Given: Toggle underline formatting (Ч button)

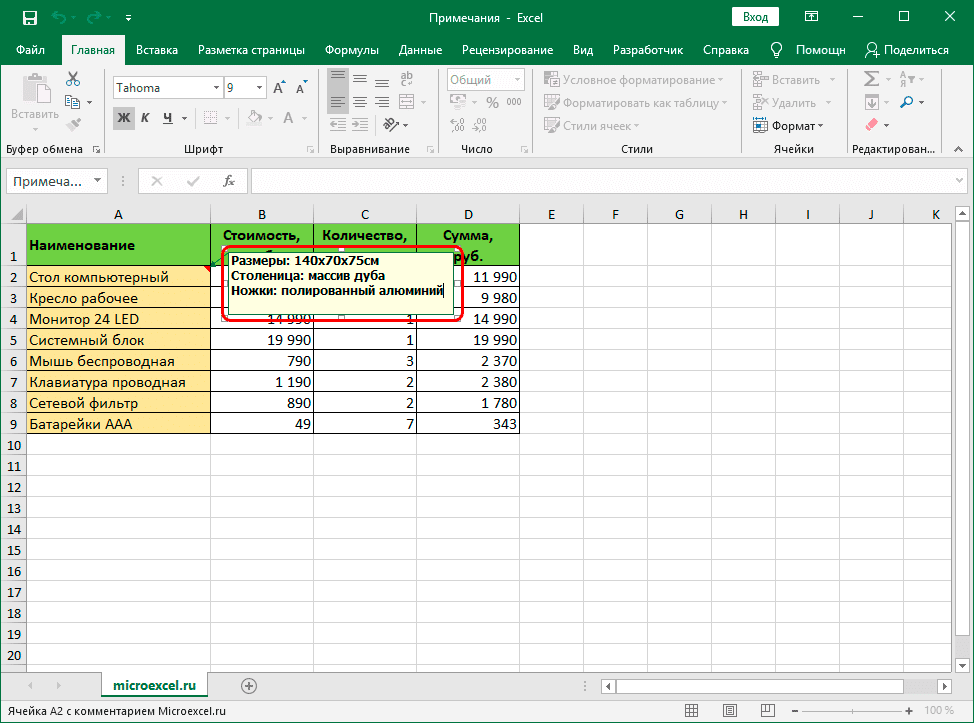Looking at the screenshot, I should click(x=167, y=118).
